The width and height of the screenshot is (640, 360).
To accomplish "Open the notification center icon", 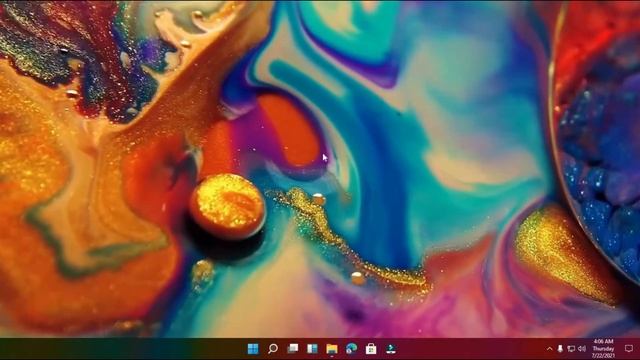I will tap(629, 349).
